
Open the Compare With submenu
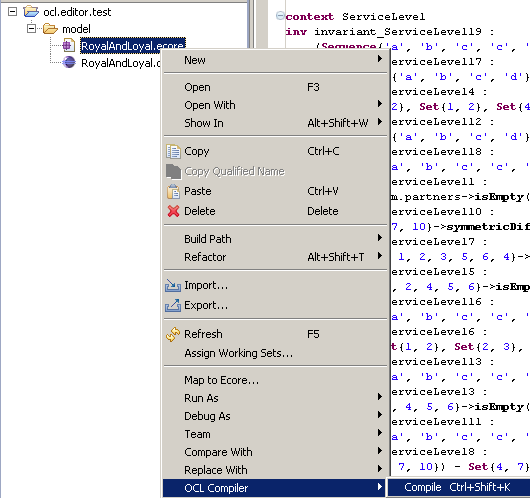[275, 452]
